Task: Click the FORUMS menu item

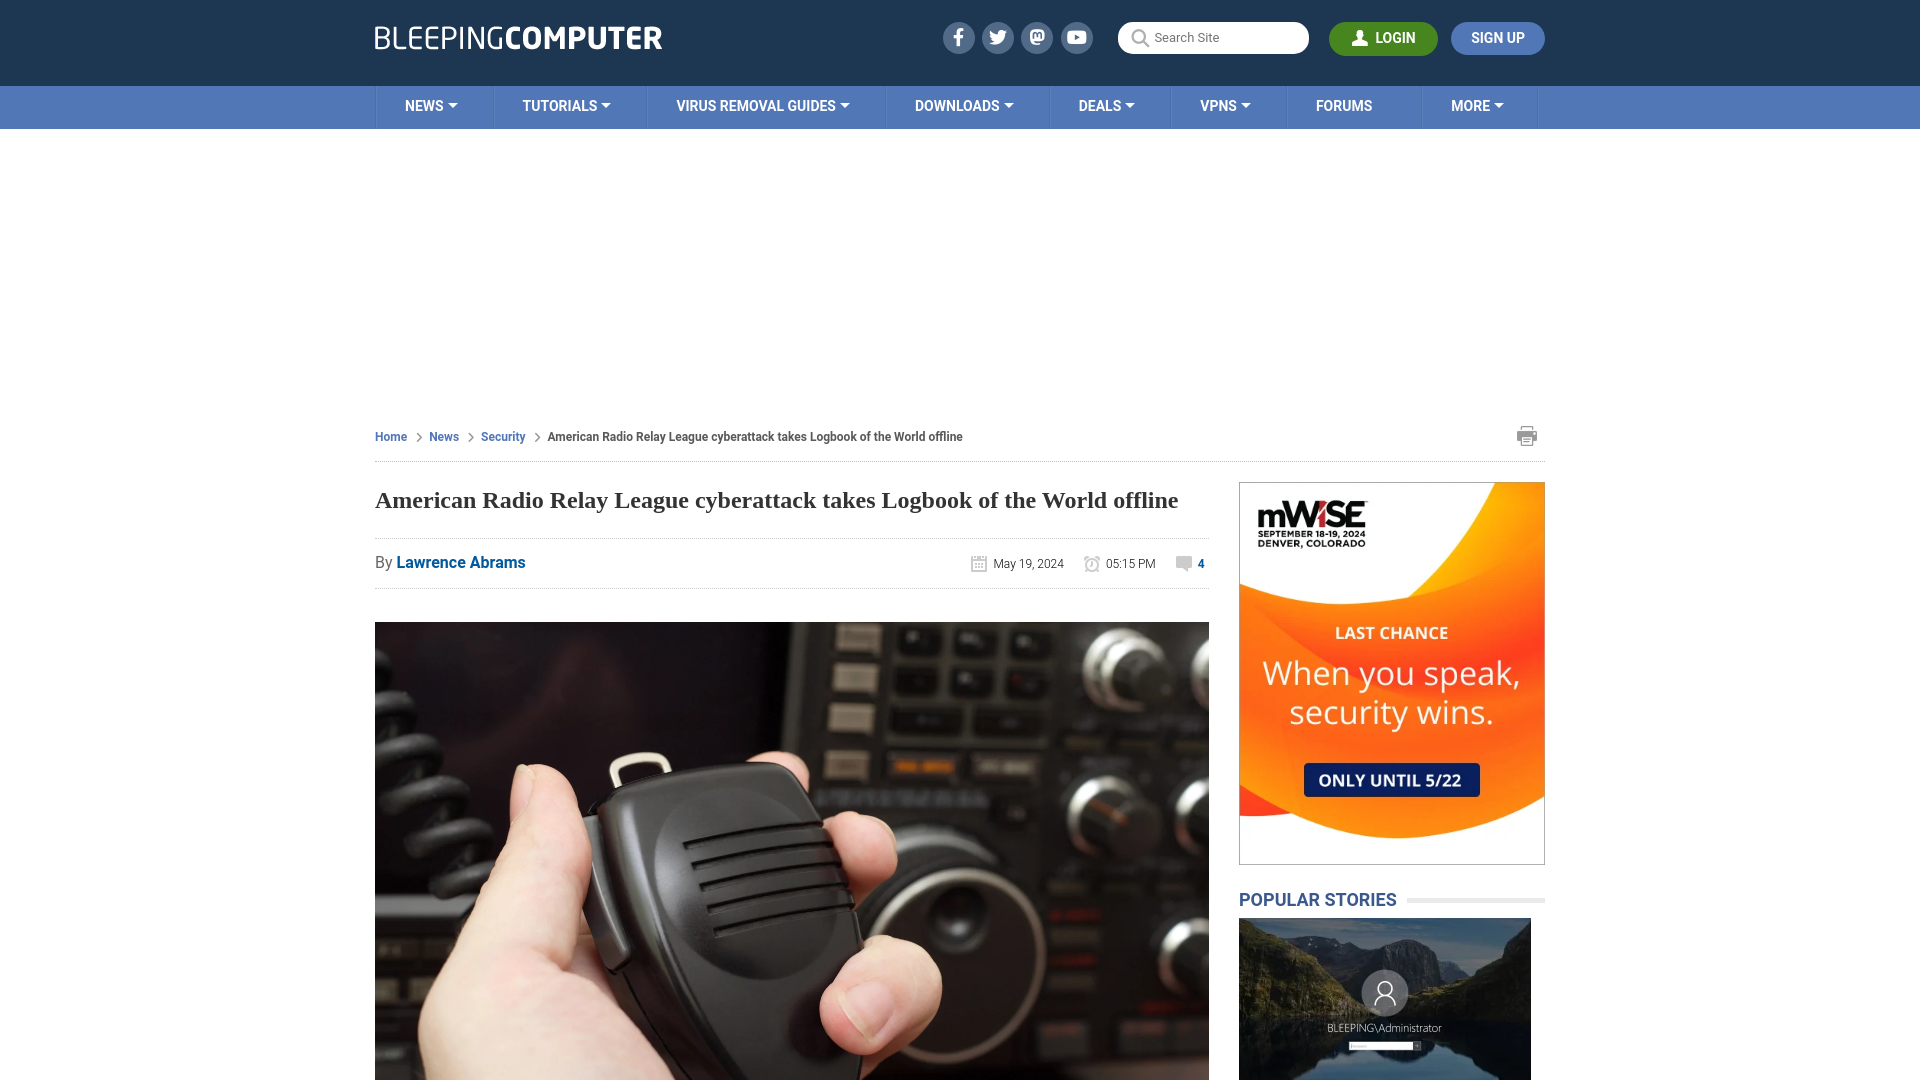Action: point(1342,105)
